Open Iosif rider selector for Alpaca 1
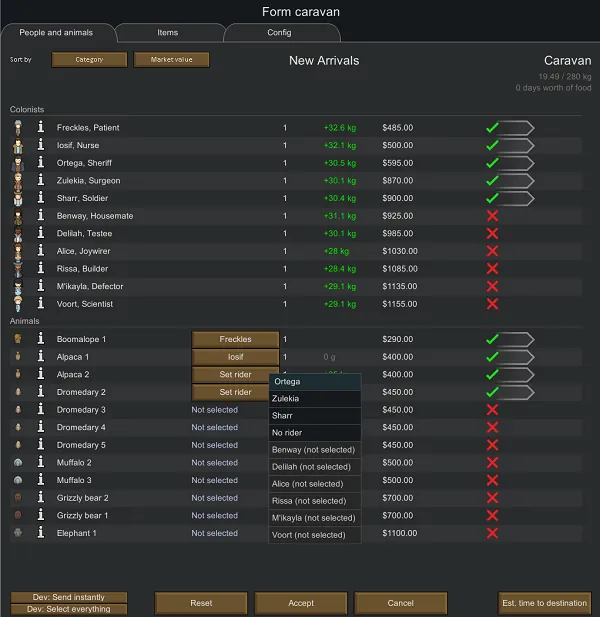 235,357
